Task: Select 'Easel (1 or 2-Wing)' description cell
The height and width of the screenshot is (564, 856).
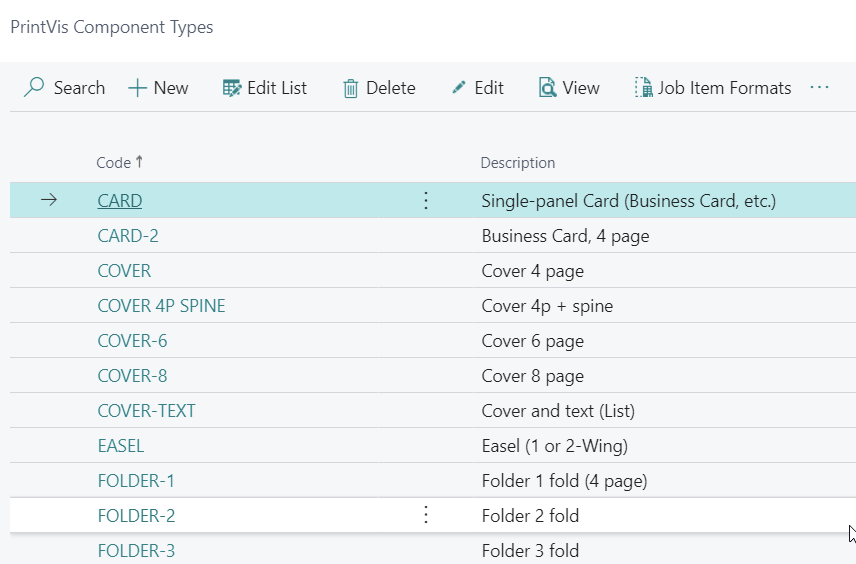Action: (x=555, y=446)
